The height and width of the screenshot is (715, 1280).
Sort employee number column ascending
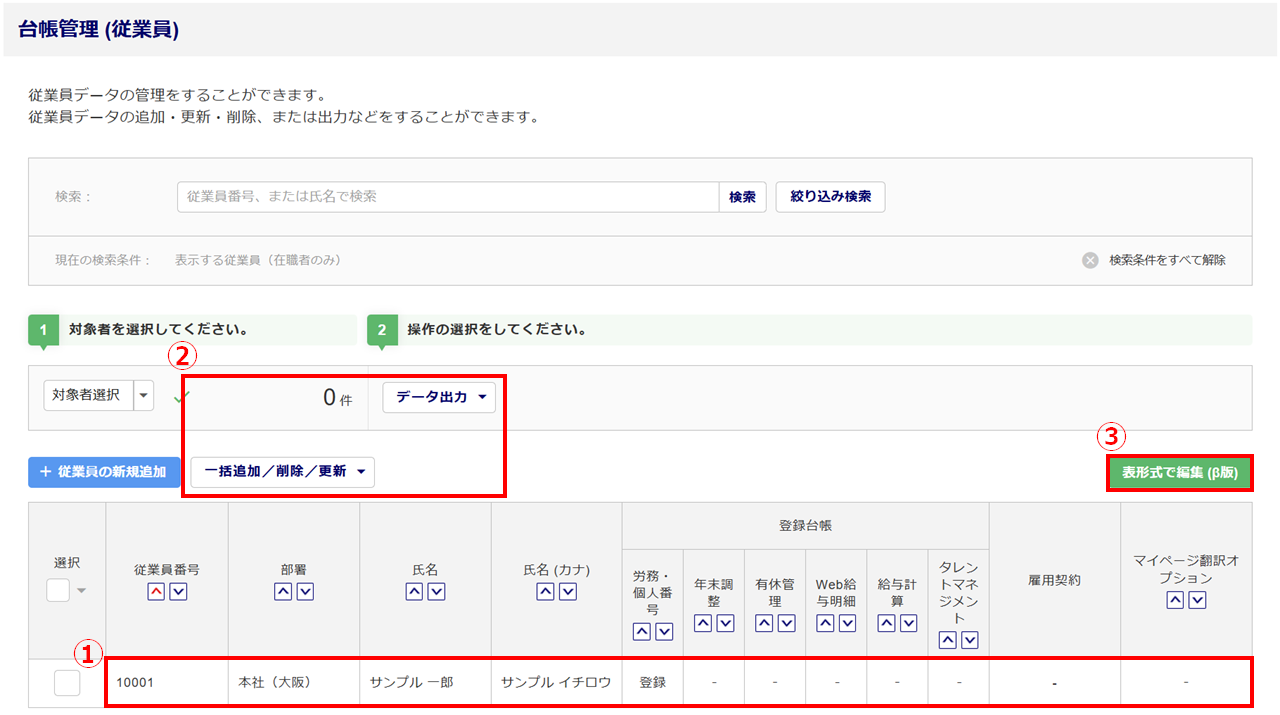coord(156,592)
